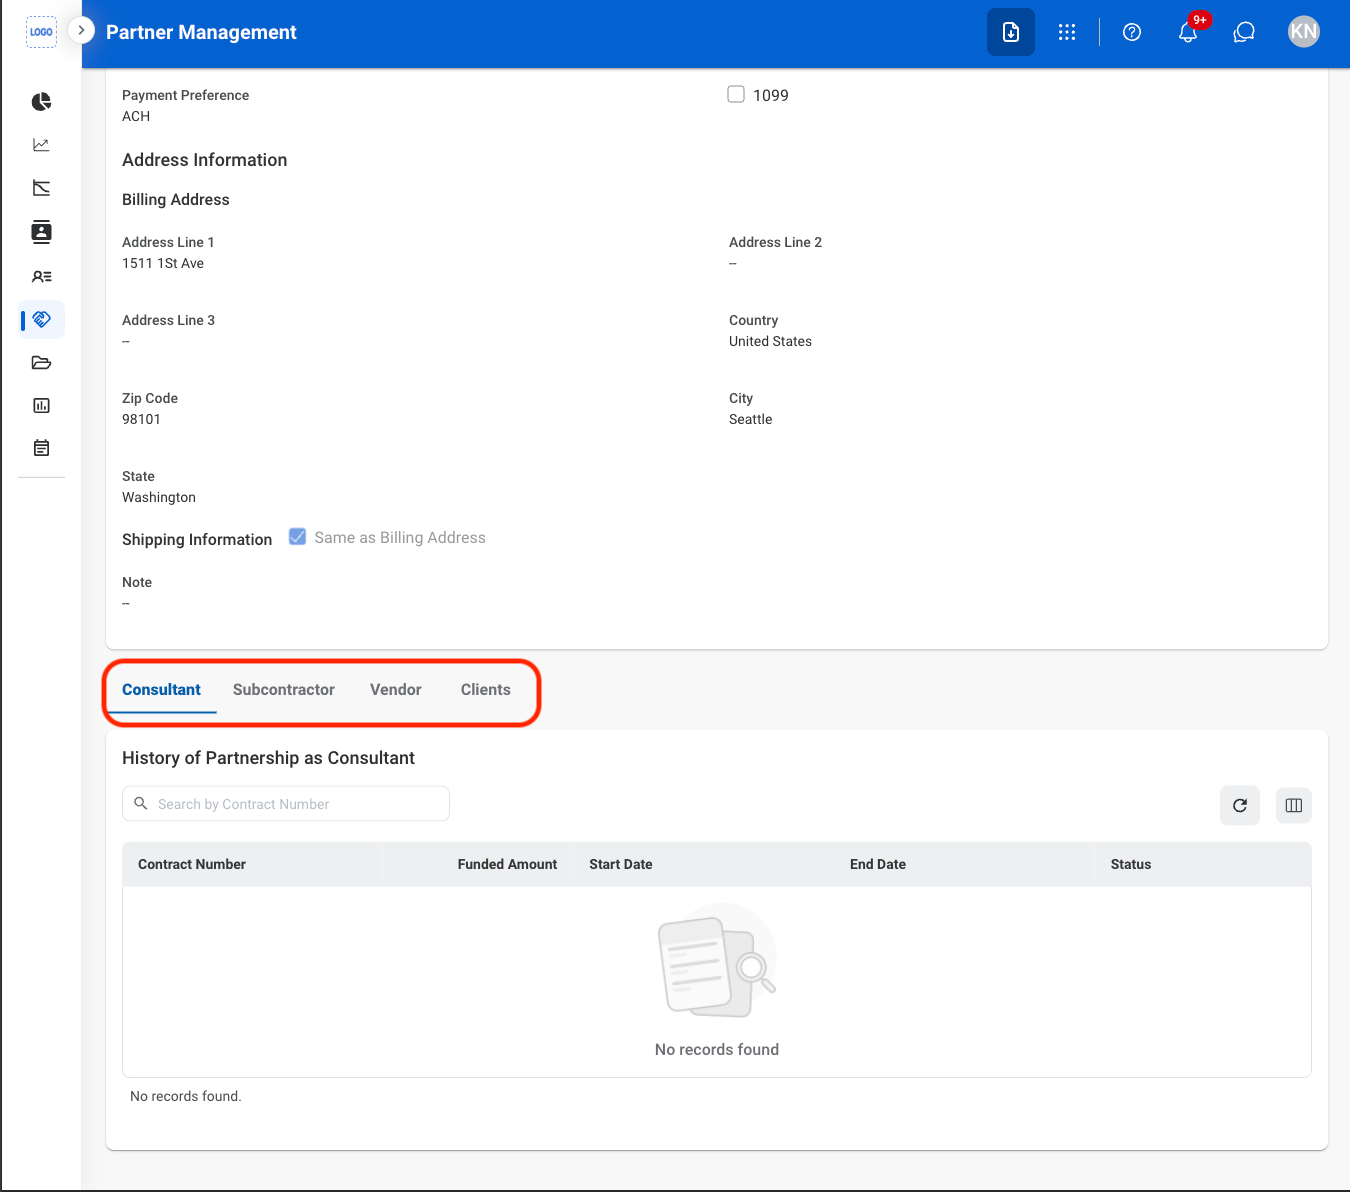Open the chat messages icon
The image size is (1350, 1192).
[x=1244, y=32]
